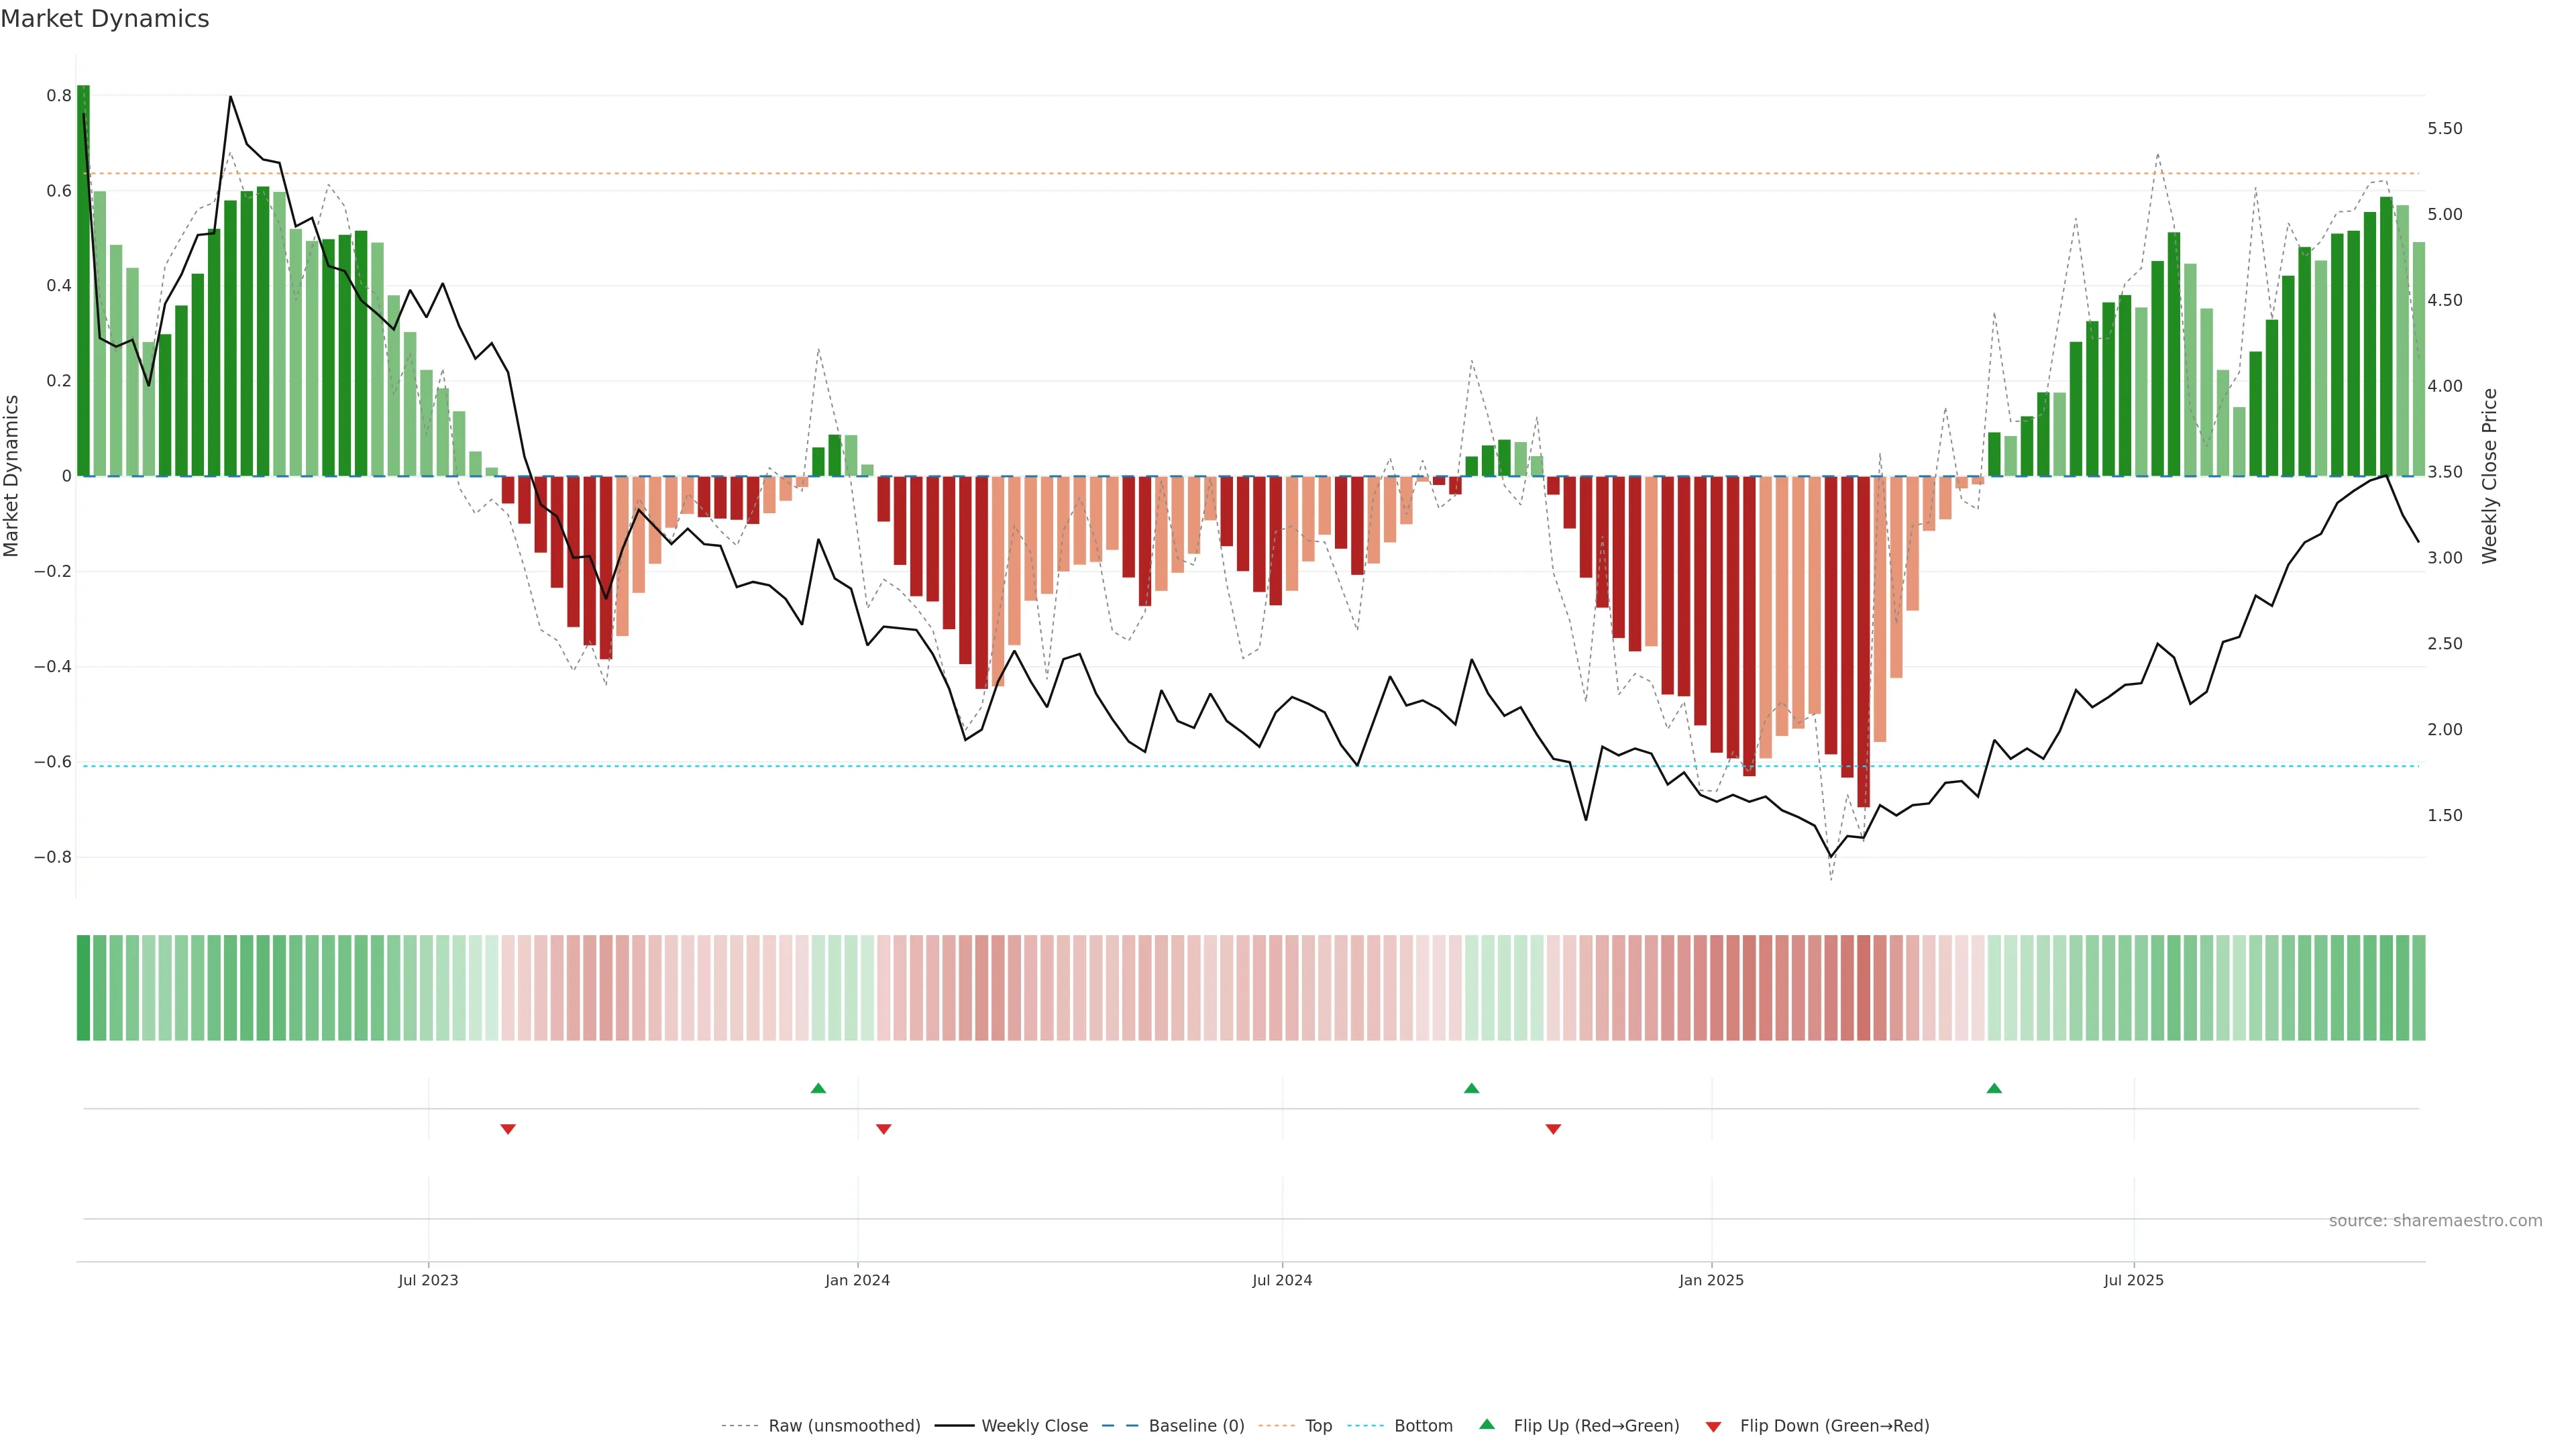
Task: Toggle the Bottom legend entry
Action: [1423, 1426]
